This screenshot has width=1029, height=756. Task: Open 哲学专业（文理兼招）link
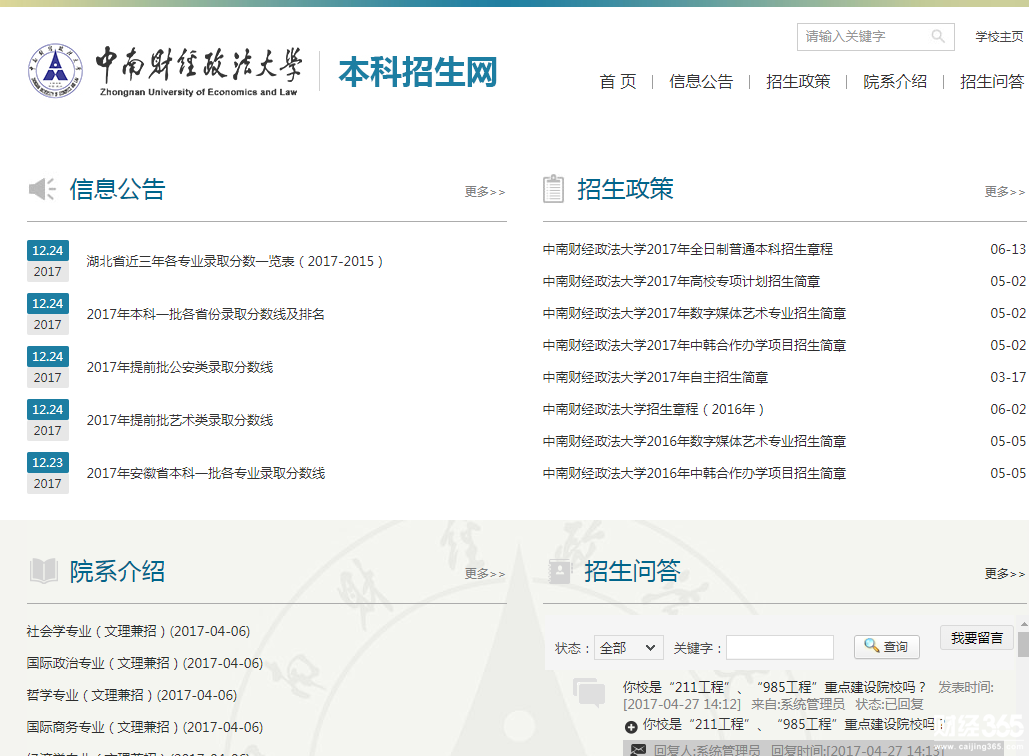point(132,695)
